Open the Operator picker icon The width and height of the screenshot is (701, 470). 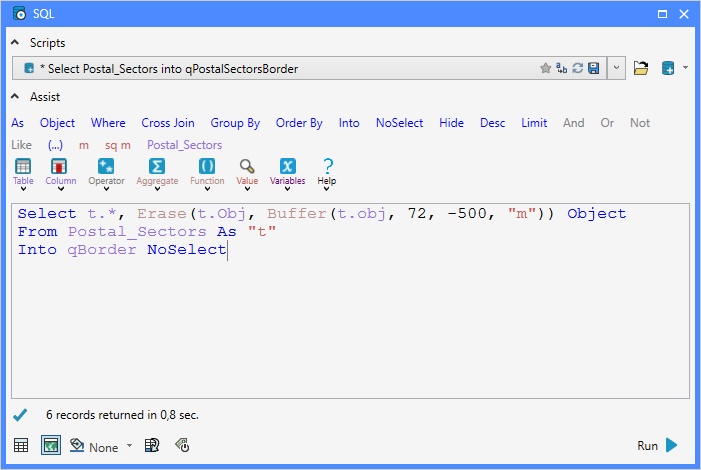(106, 166)
